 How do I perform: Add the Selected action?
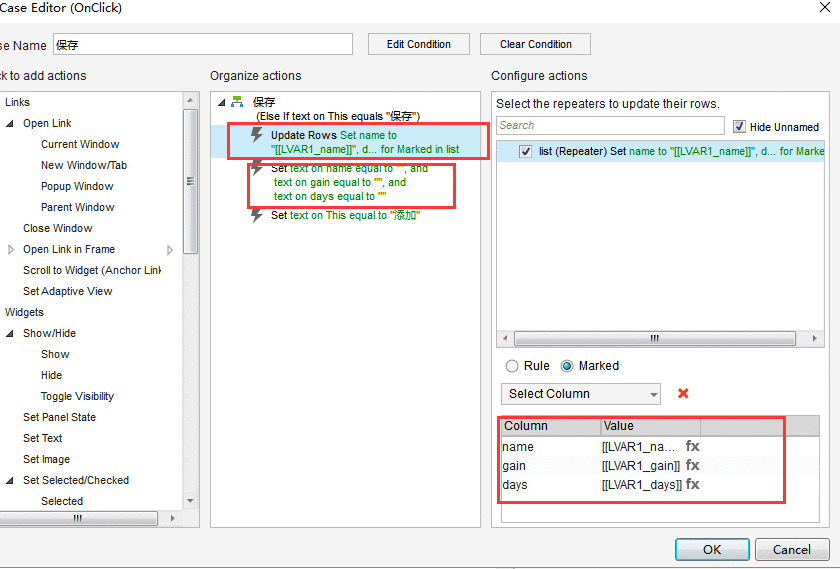point(62,501)
